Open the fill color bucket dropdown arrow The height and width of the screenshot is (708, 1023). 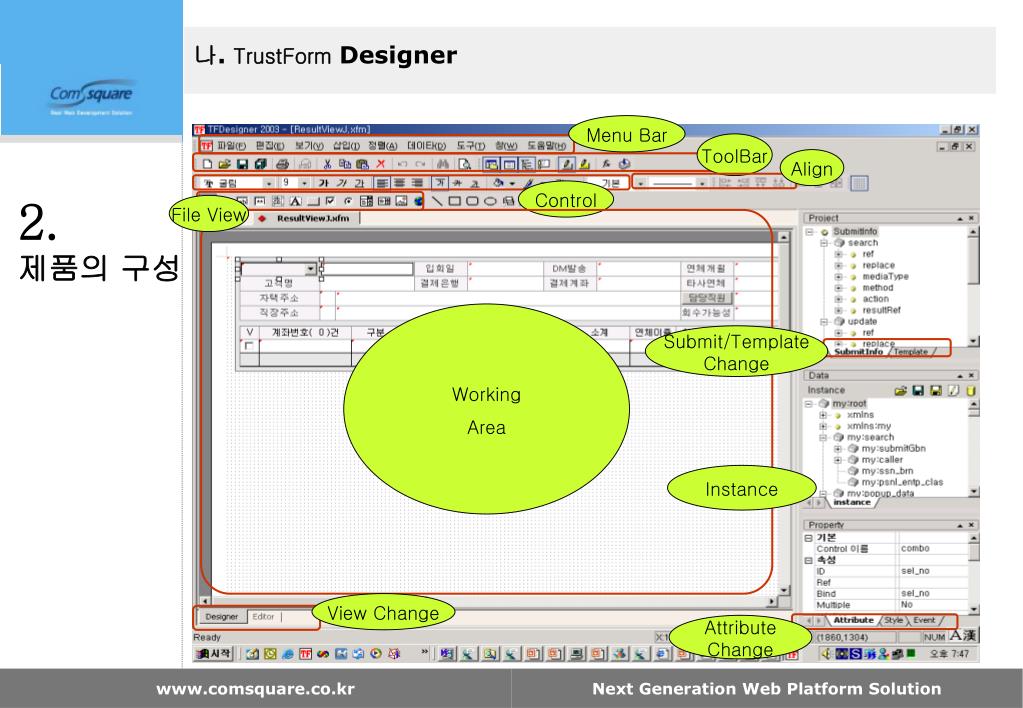[512, 183]
